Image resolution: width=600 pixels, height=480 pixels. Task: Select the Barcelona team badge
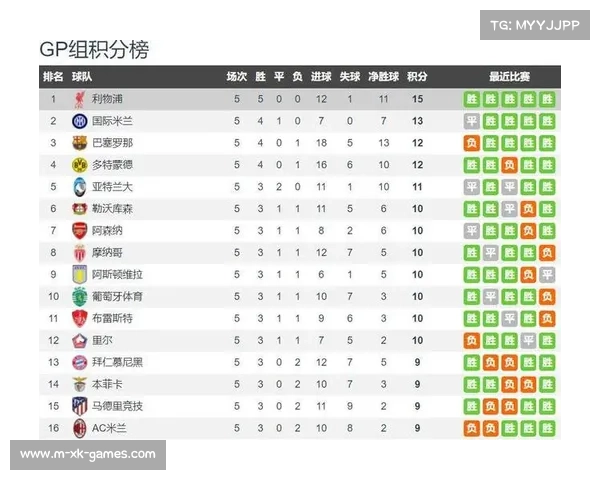click(80, 143)
